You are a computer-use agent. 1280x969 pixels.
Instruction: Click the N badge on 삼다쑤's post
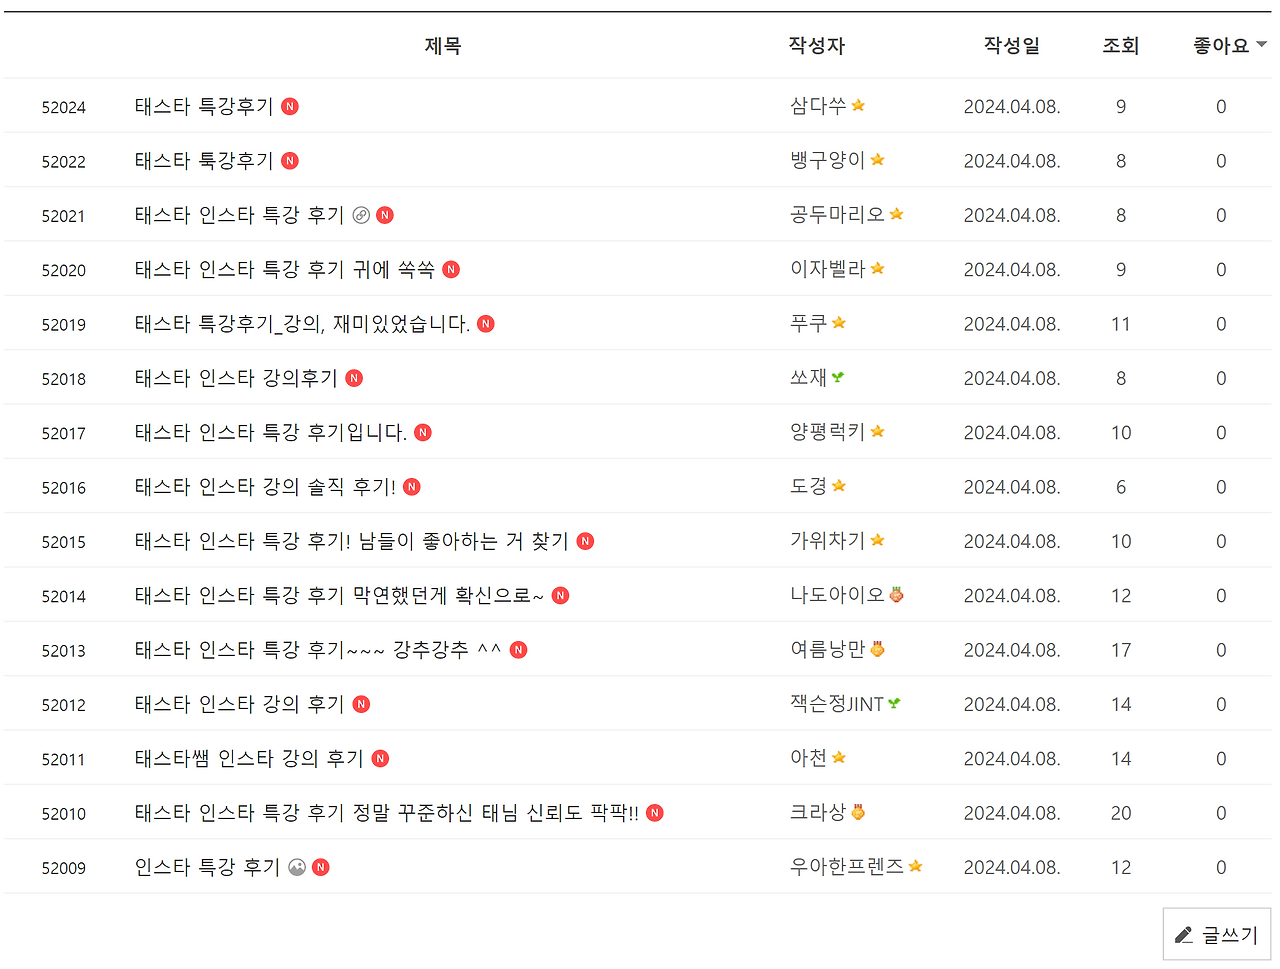[x=290, y=105]
